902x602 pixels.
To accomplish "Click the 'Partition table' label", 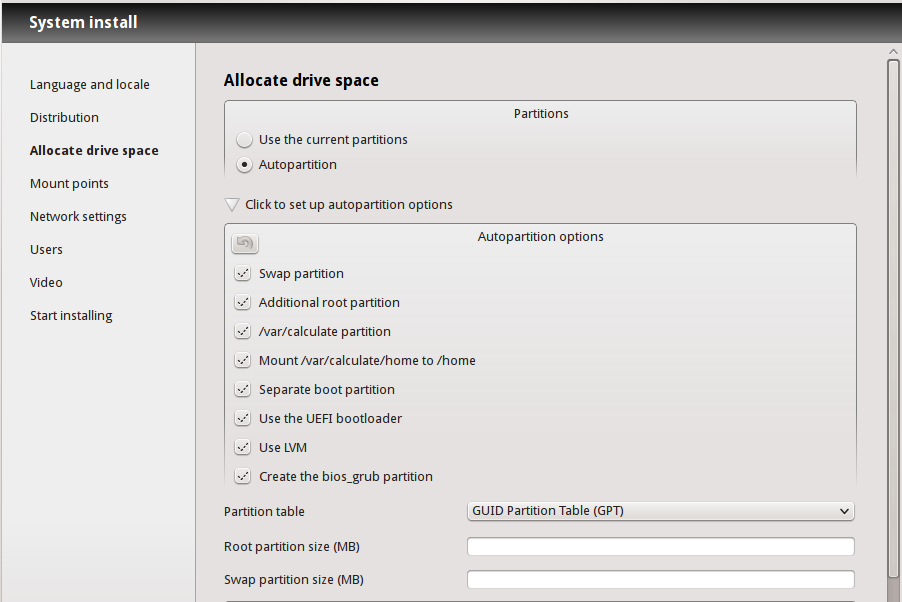I will point(264,512).
